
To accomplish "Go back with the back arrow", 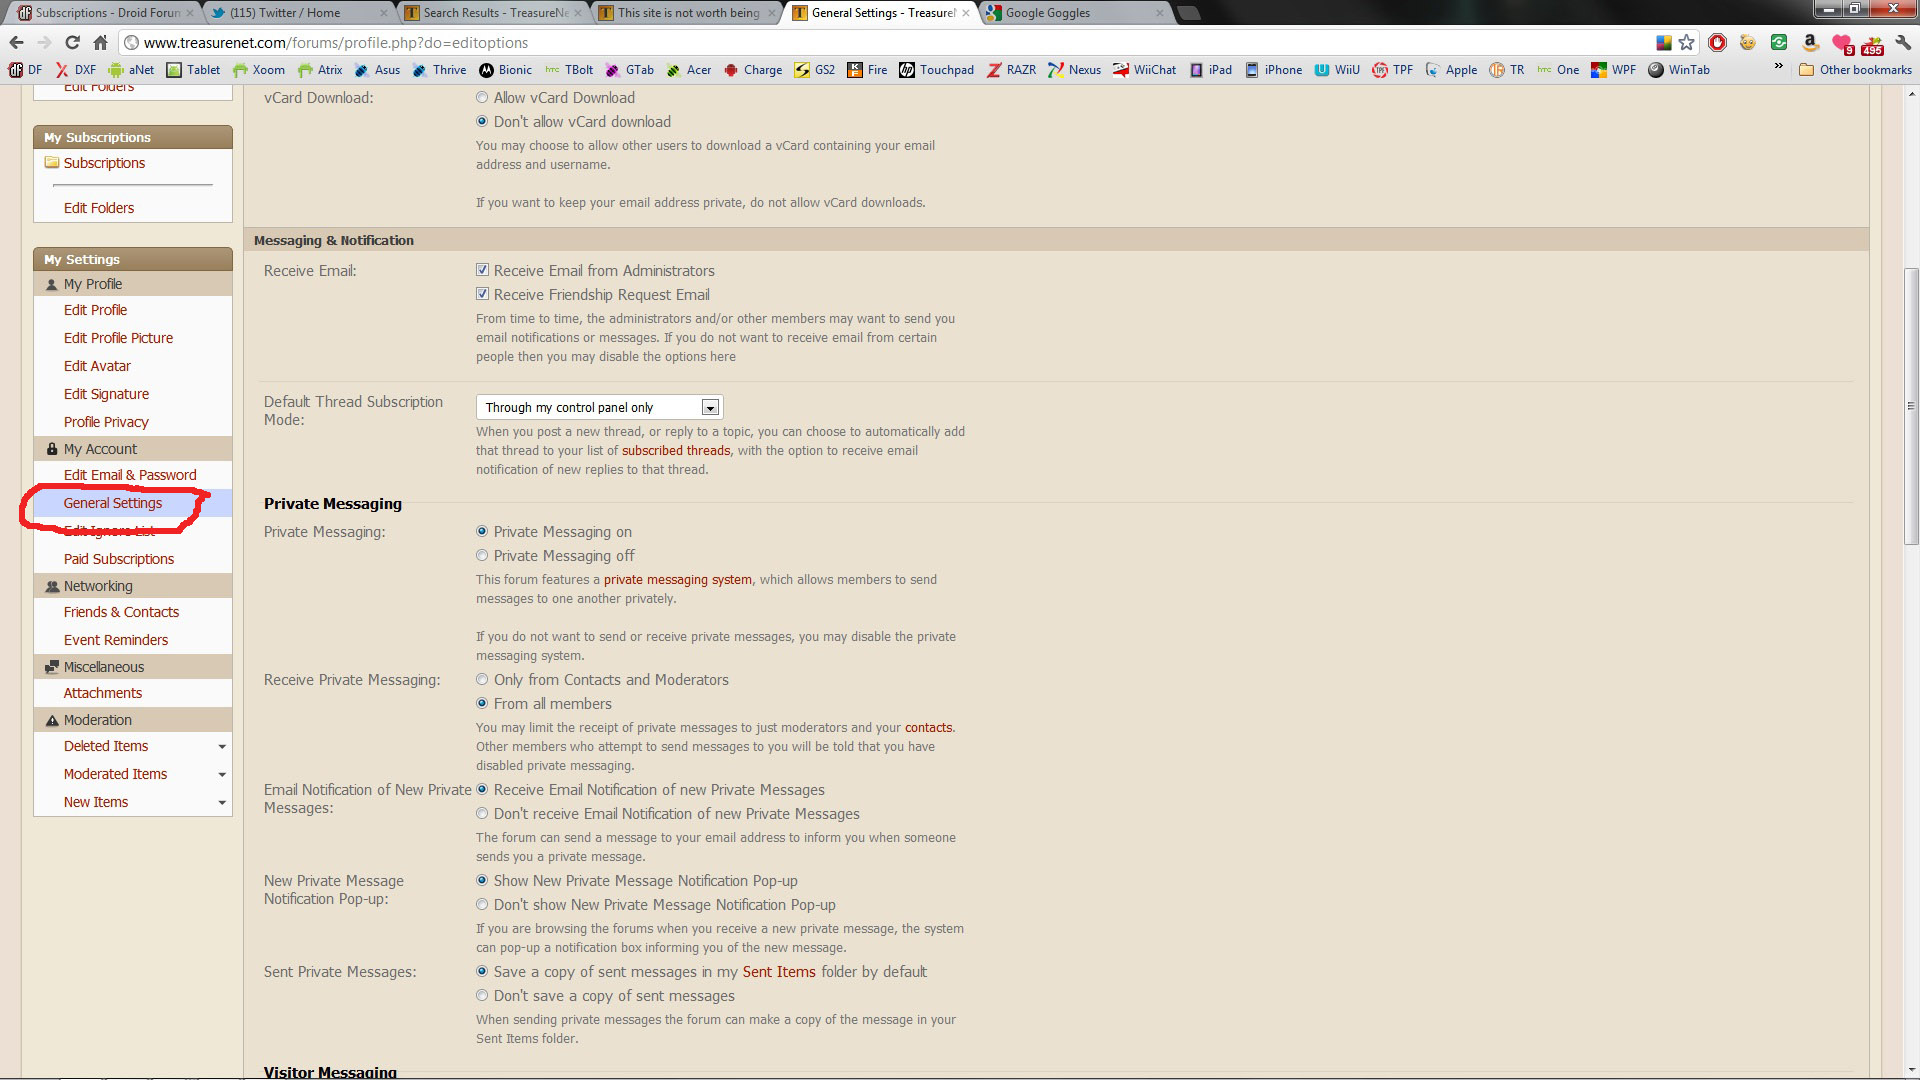I will click(16, 43).
